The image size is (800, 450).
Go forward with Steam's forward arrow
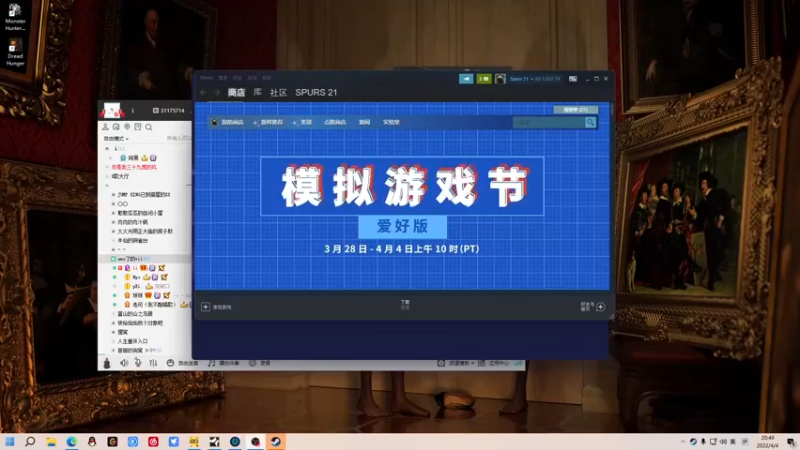tap(217, 92)
